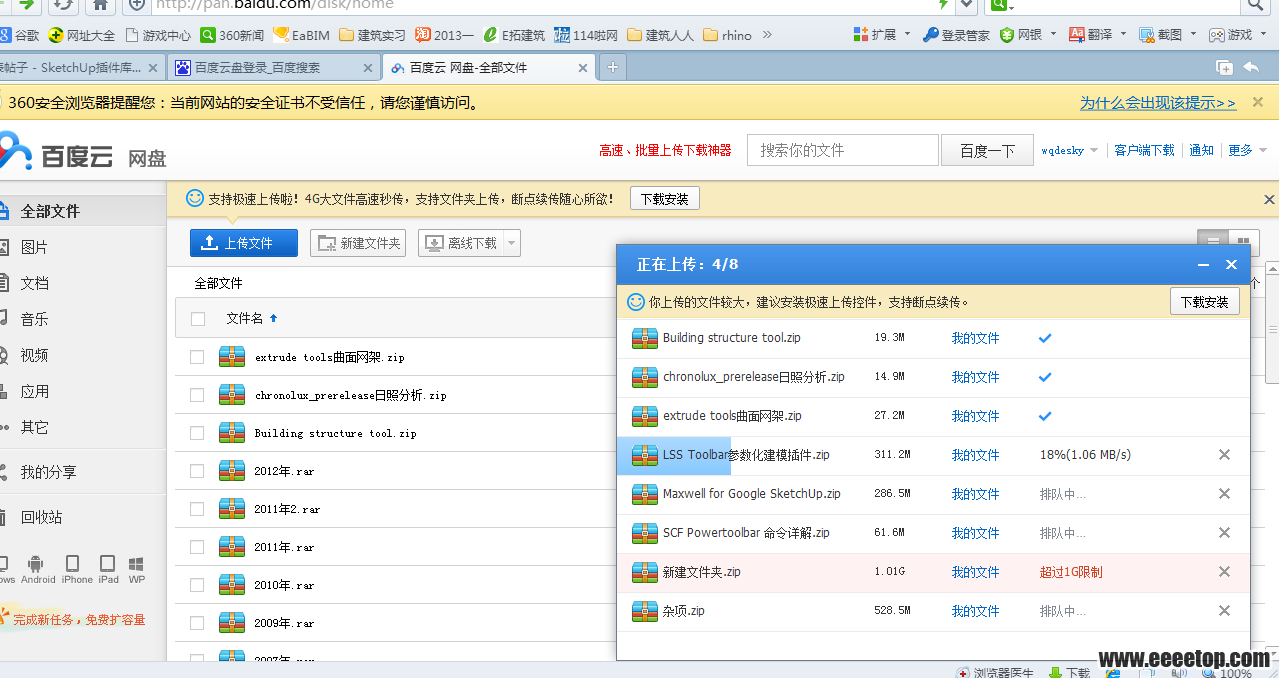1279x678 pixels.
Task: Click the LSS Toolbar upload progress bar
Action: (x=674, y=455)
